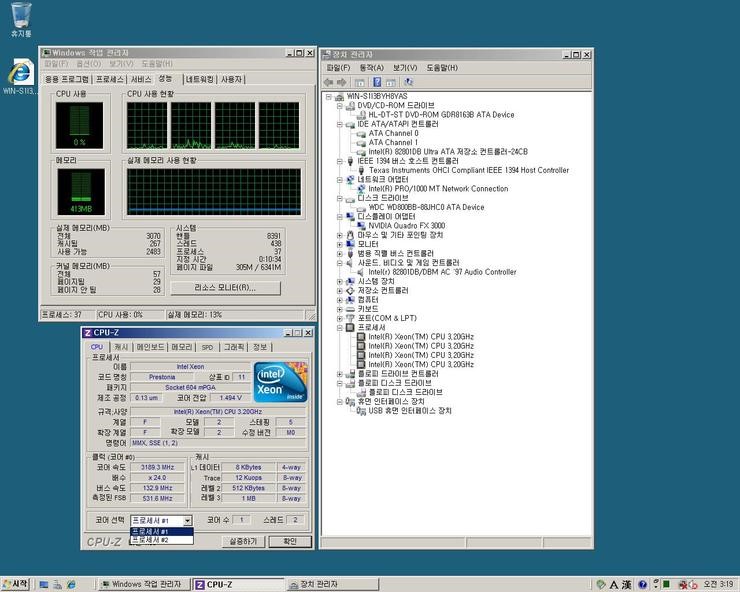Click the Texas Instruments IEEE 1394 controller icon
This screenshot has width=740, height=592.
click(x=362, y=170)
